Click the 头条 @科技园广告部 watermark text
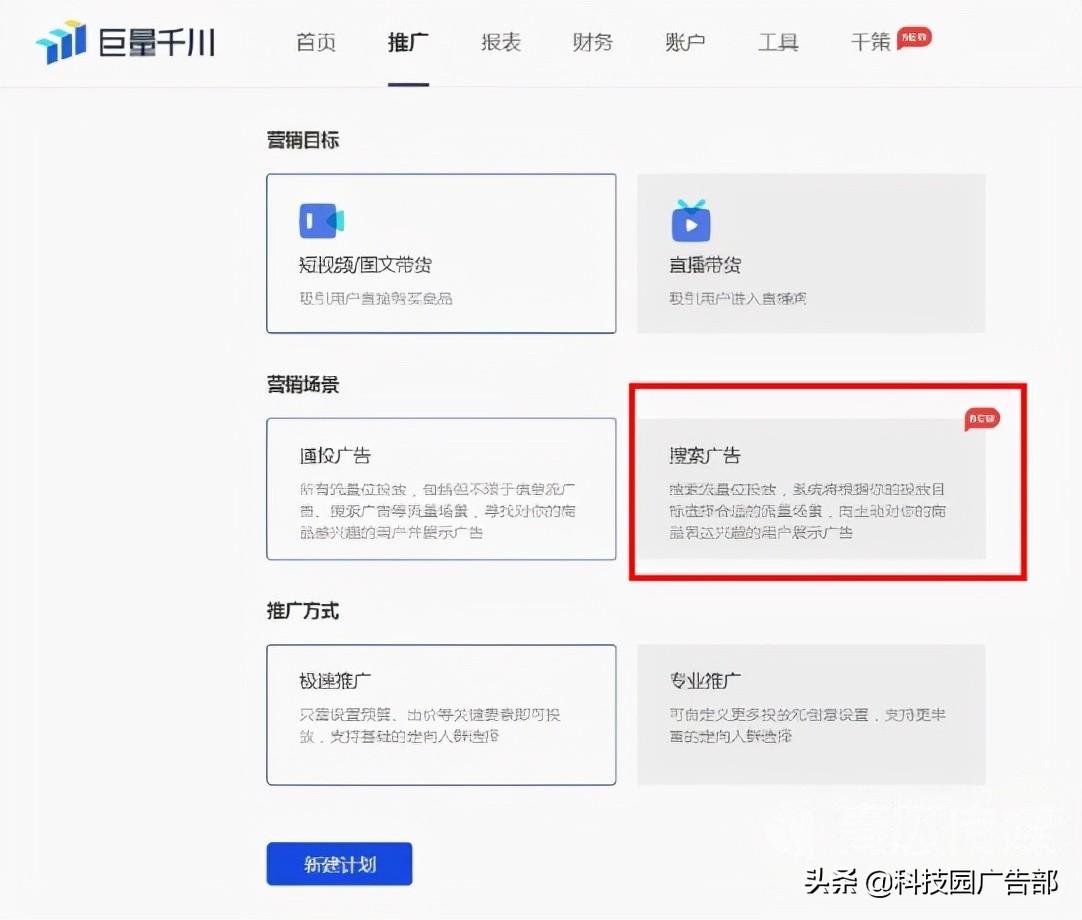The height and width of the screenshot is (920, 1082). (x=930, y=883)
